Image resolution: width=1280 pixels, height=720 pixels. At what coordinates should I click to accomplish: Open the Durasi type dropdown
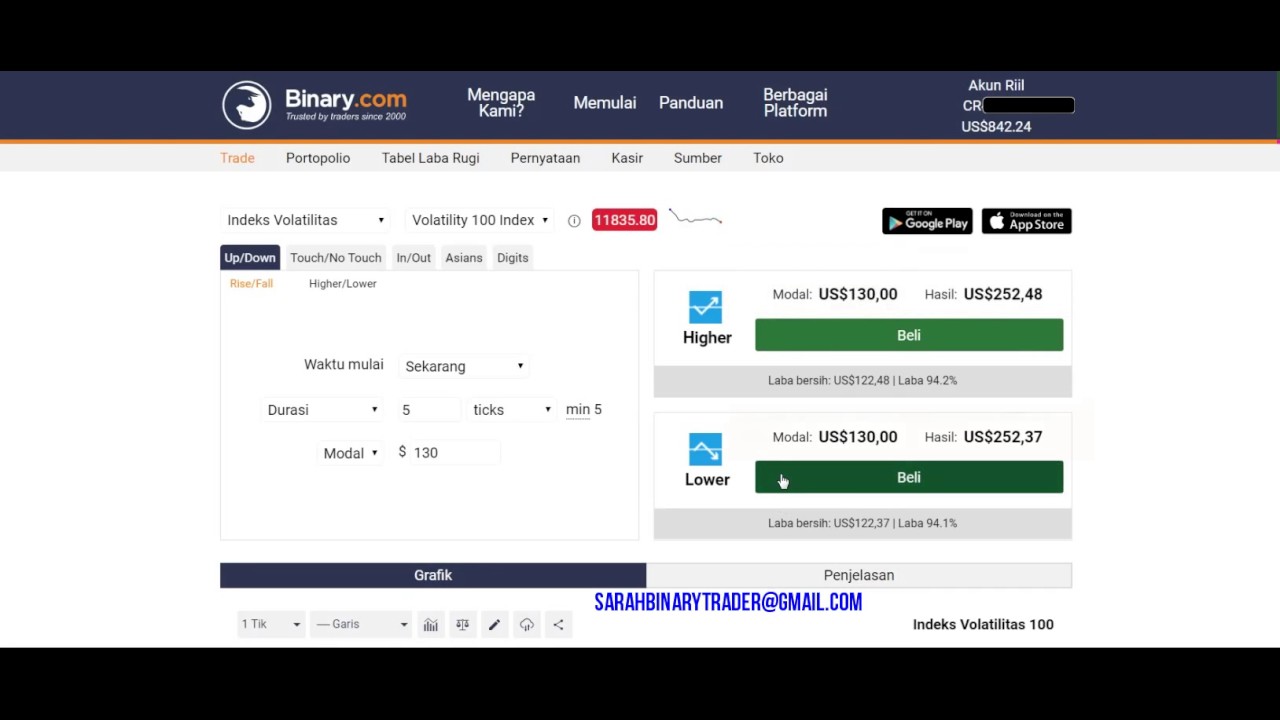pyautogui.click(x=322, y=410)
